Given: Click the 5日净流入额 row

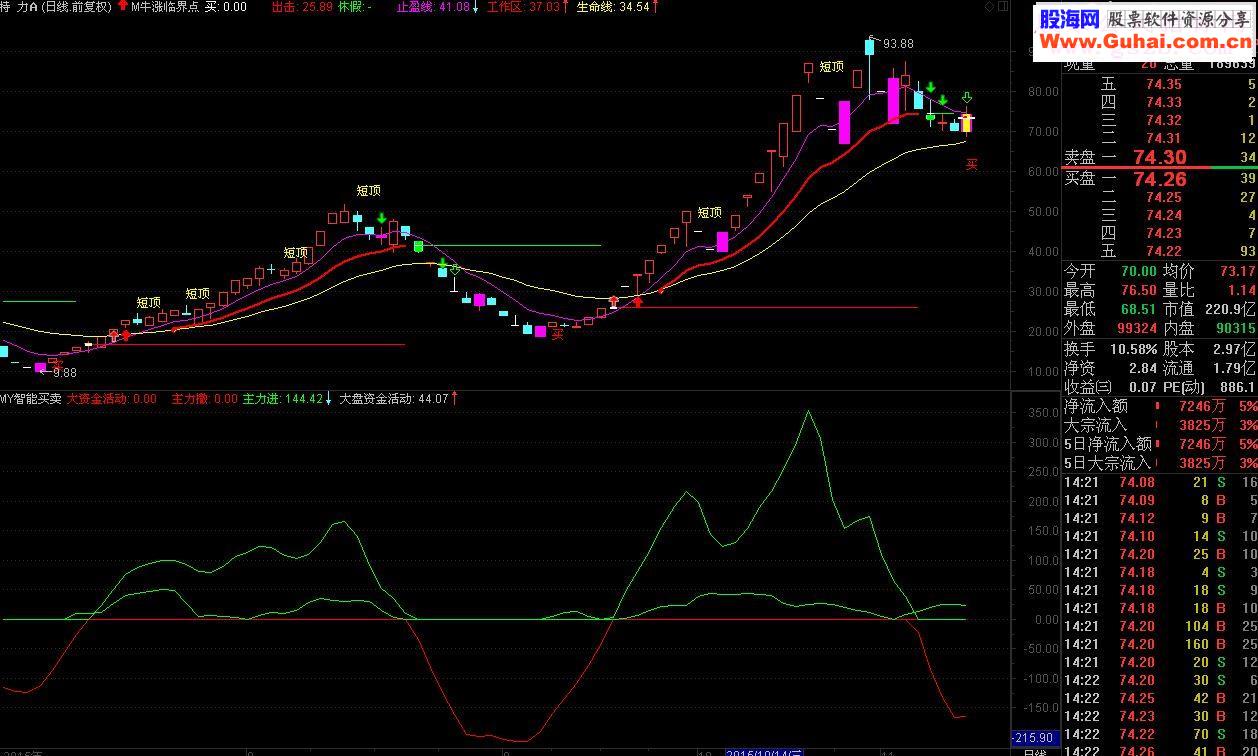Looking at the screenshot, I should tap(1160, 444).
